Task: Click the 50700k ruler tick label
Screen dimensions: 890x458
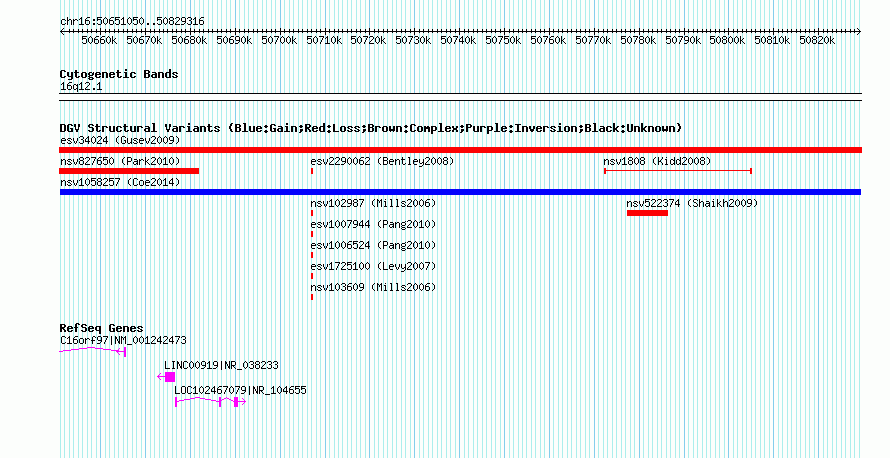Action: pos(279,40)
